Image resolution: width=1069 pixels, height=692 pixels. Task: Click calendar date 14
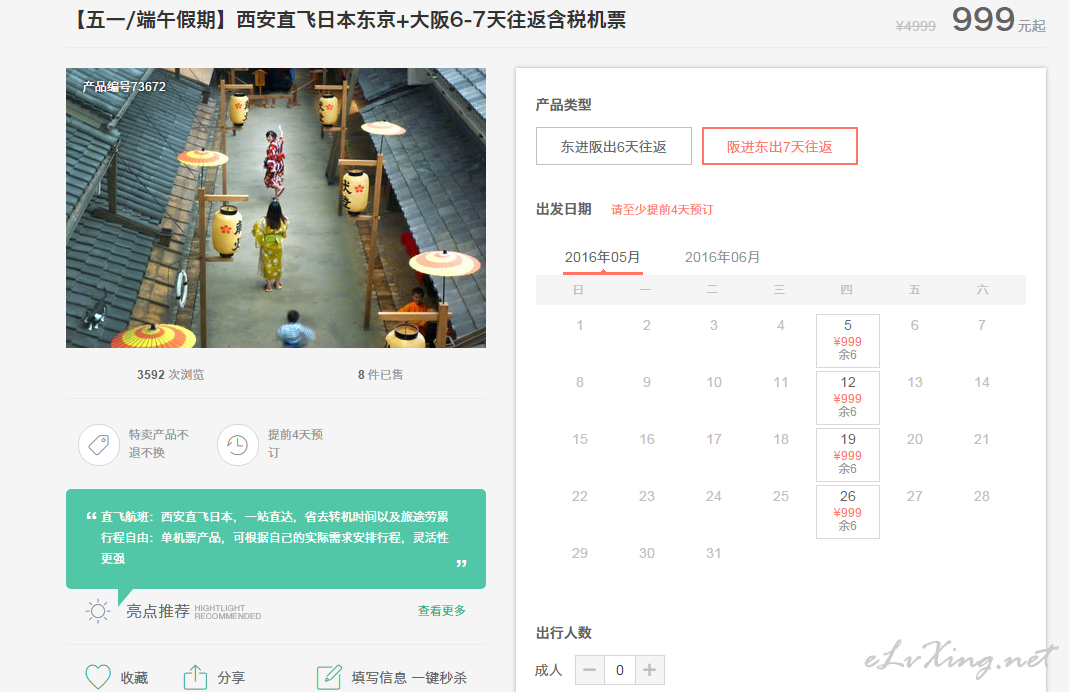pyautogui.click(x=982, y=382)
